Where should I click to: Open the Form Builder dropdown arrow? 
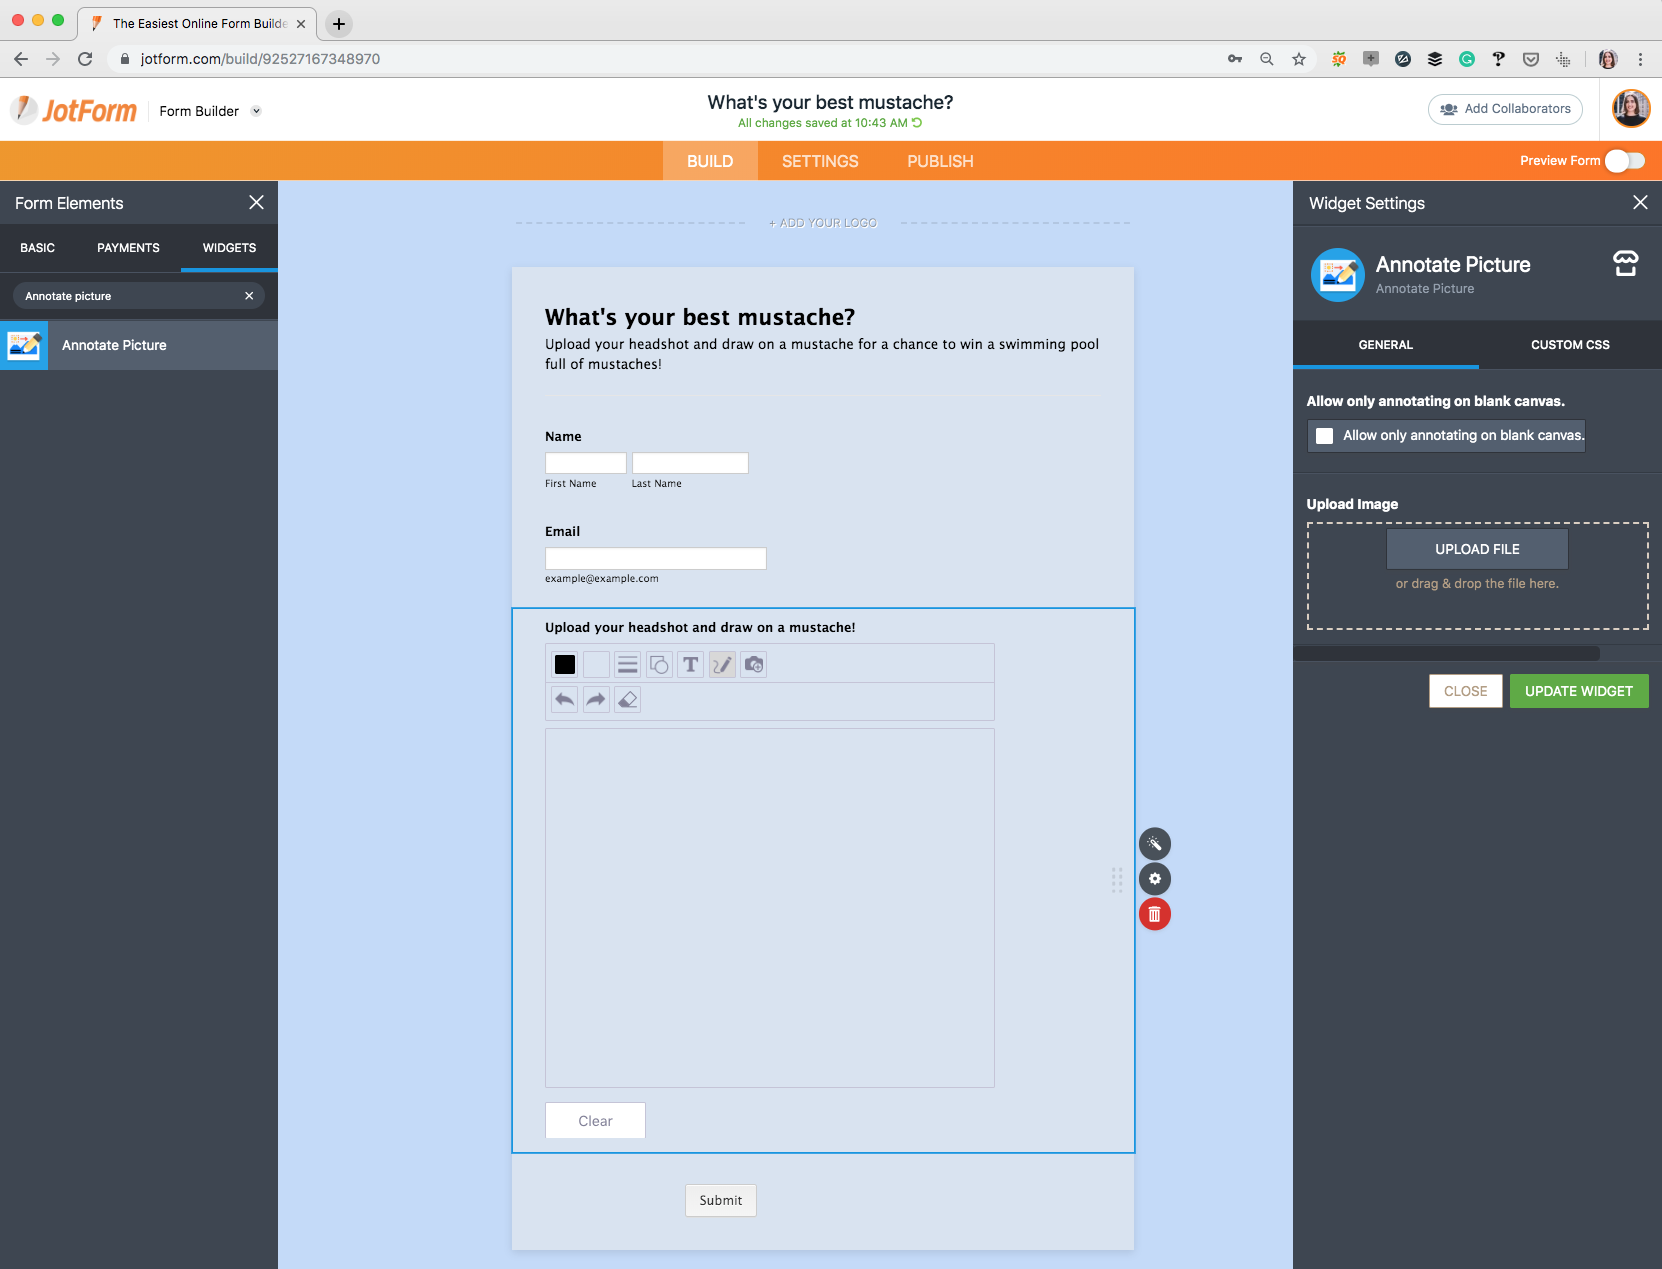point(257,111)
